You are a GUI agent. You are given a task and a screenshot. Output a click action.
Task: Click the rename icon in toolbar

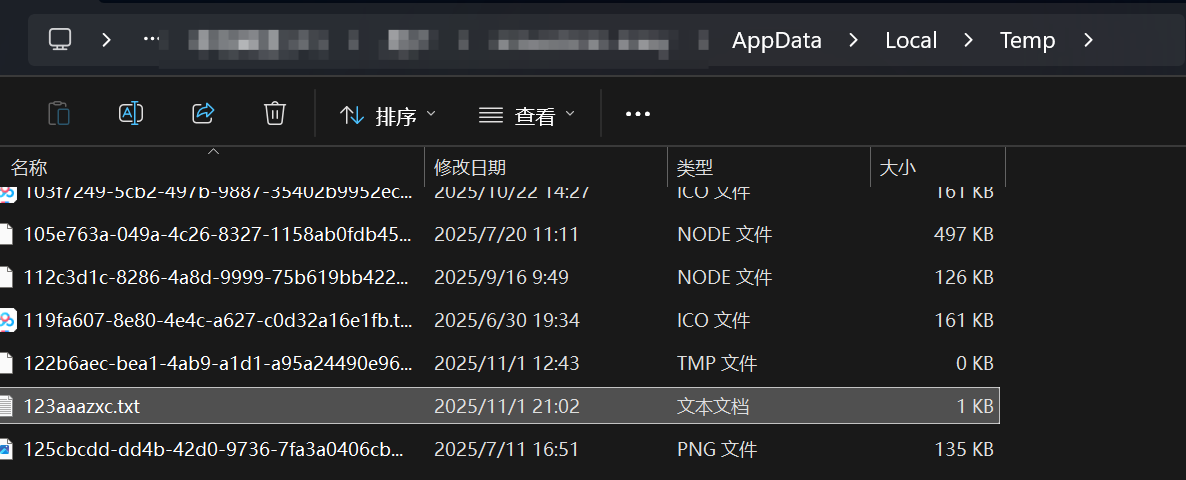tap(131, 114)
